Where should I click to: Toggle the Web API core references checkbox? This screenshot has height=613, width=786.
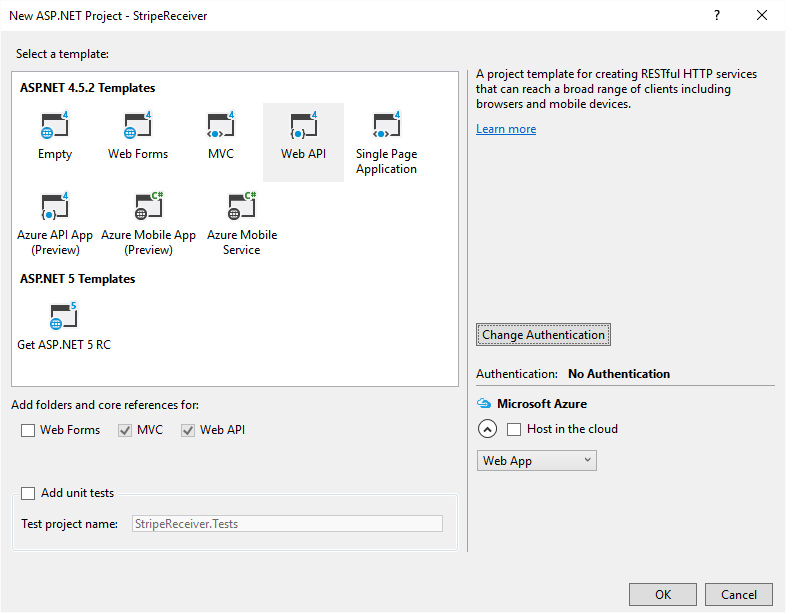click(x=188, y=431)
